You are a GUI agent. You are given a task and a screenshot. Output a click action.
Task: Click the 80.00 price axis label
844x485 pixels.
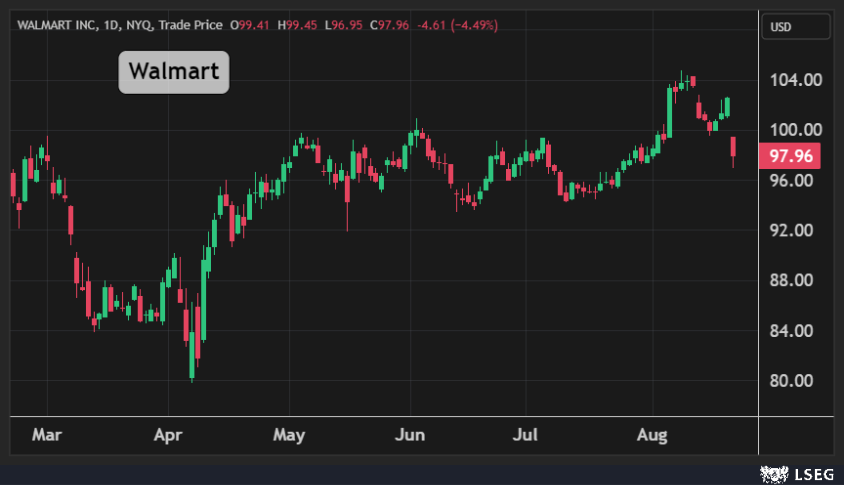(792, 381)
